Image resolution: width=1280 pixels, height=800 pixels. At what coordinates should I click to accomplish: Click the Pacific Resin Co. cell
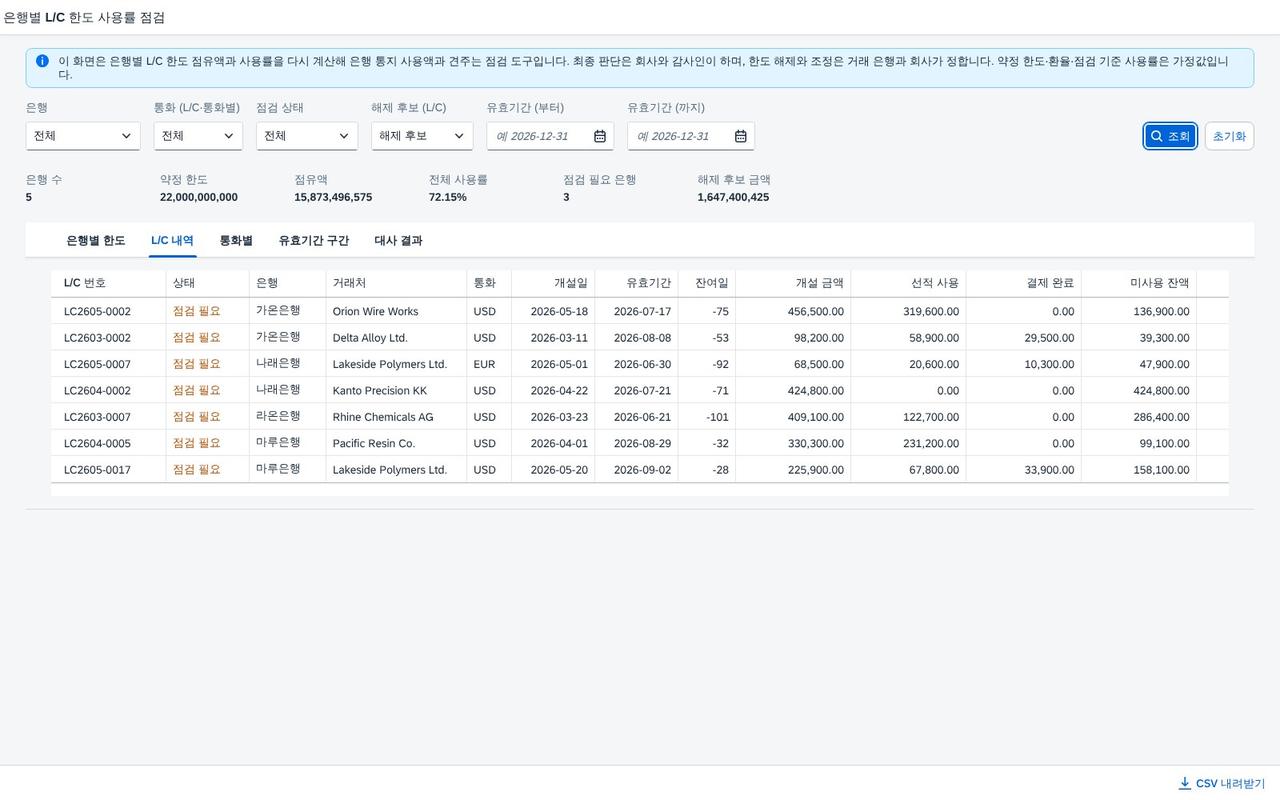coord(396,443)
